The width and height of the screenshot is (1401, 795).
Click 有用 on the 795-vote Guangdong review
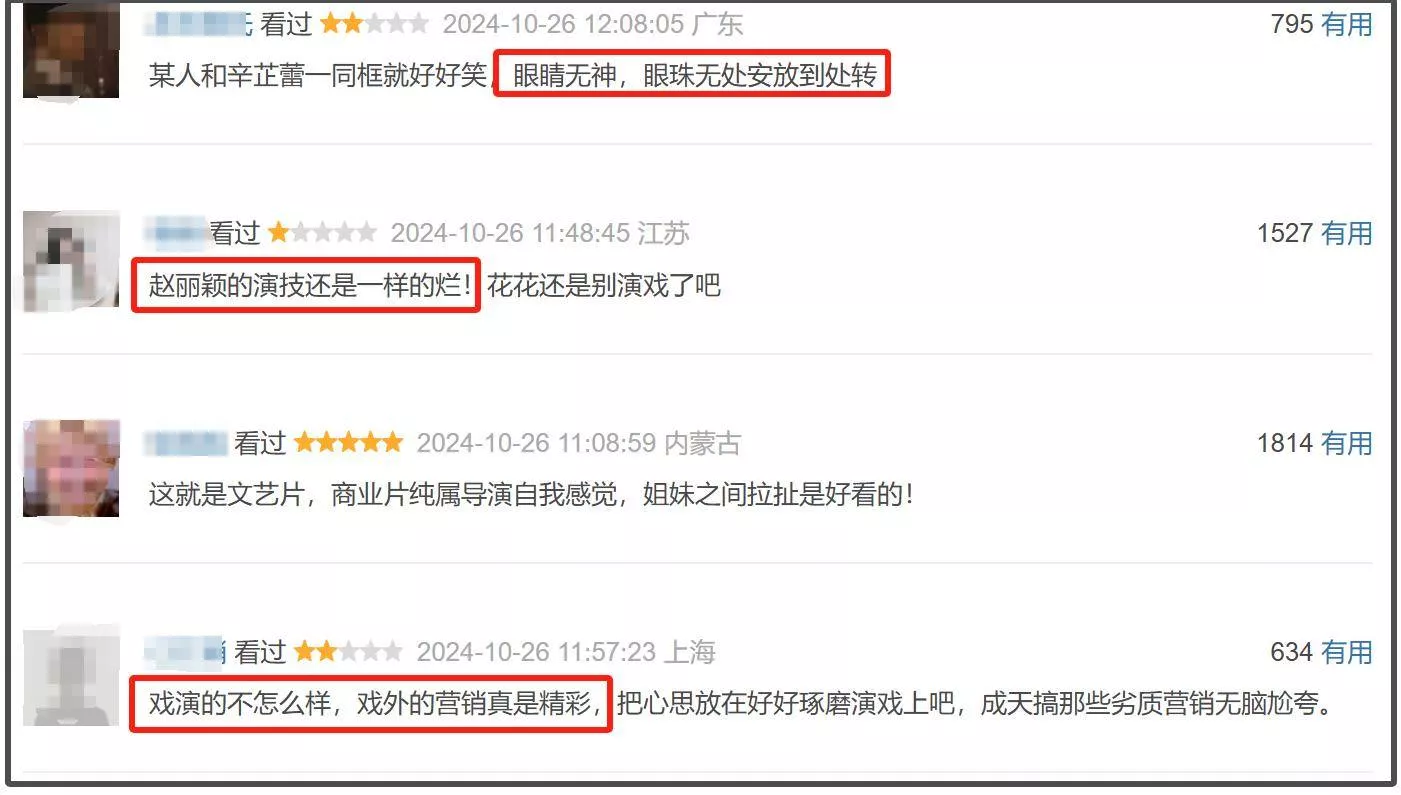pos(1346,24)
